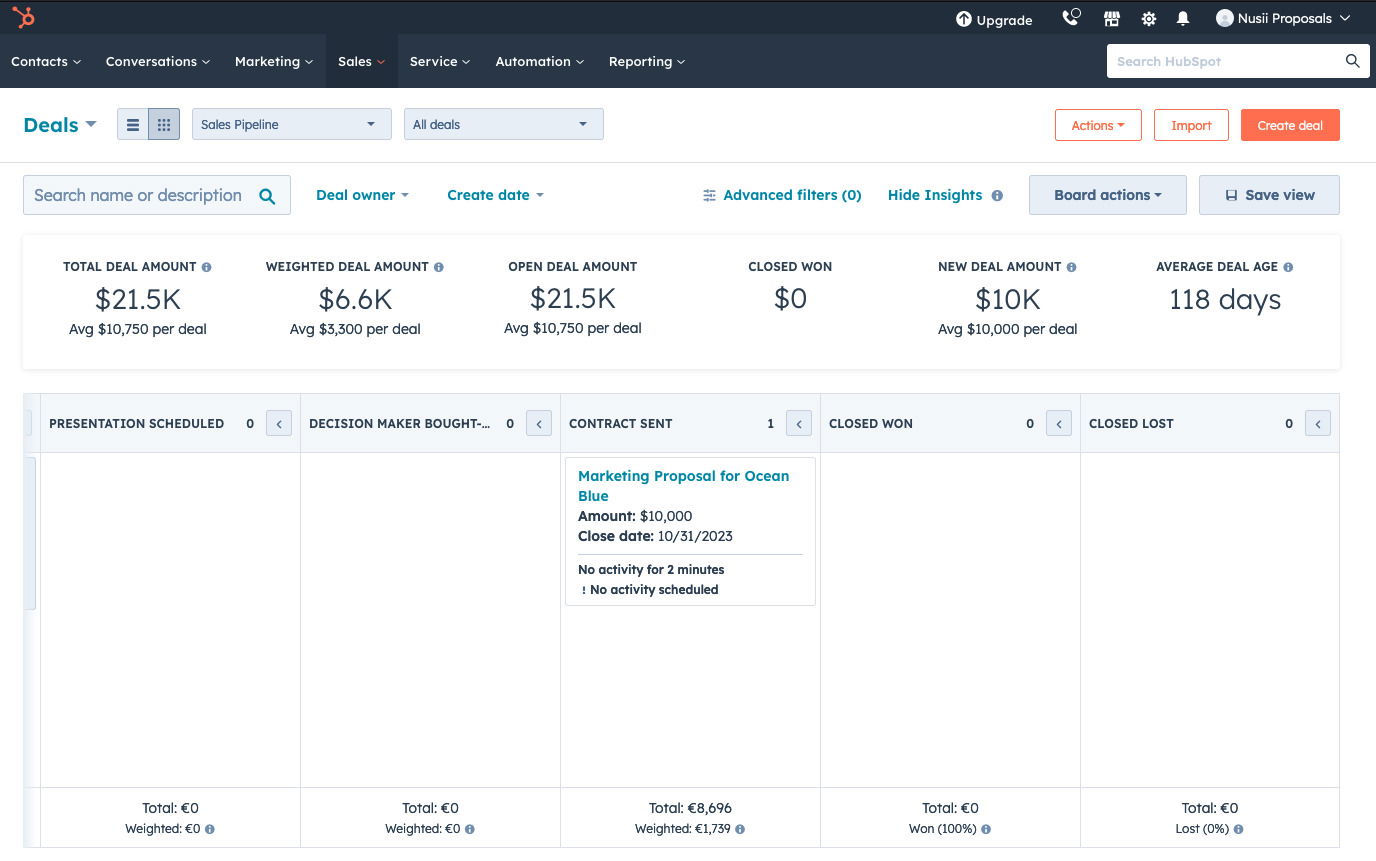Screen dimensions: 1376x861
Task: Open the HubSpot Marketplace icon
Action: coord(1111,18)
